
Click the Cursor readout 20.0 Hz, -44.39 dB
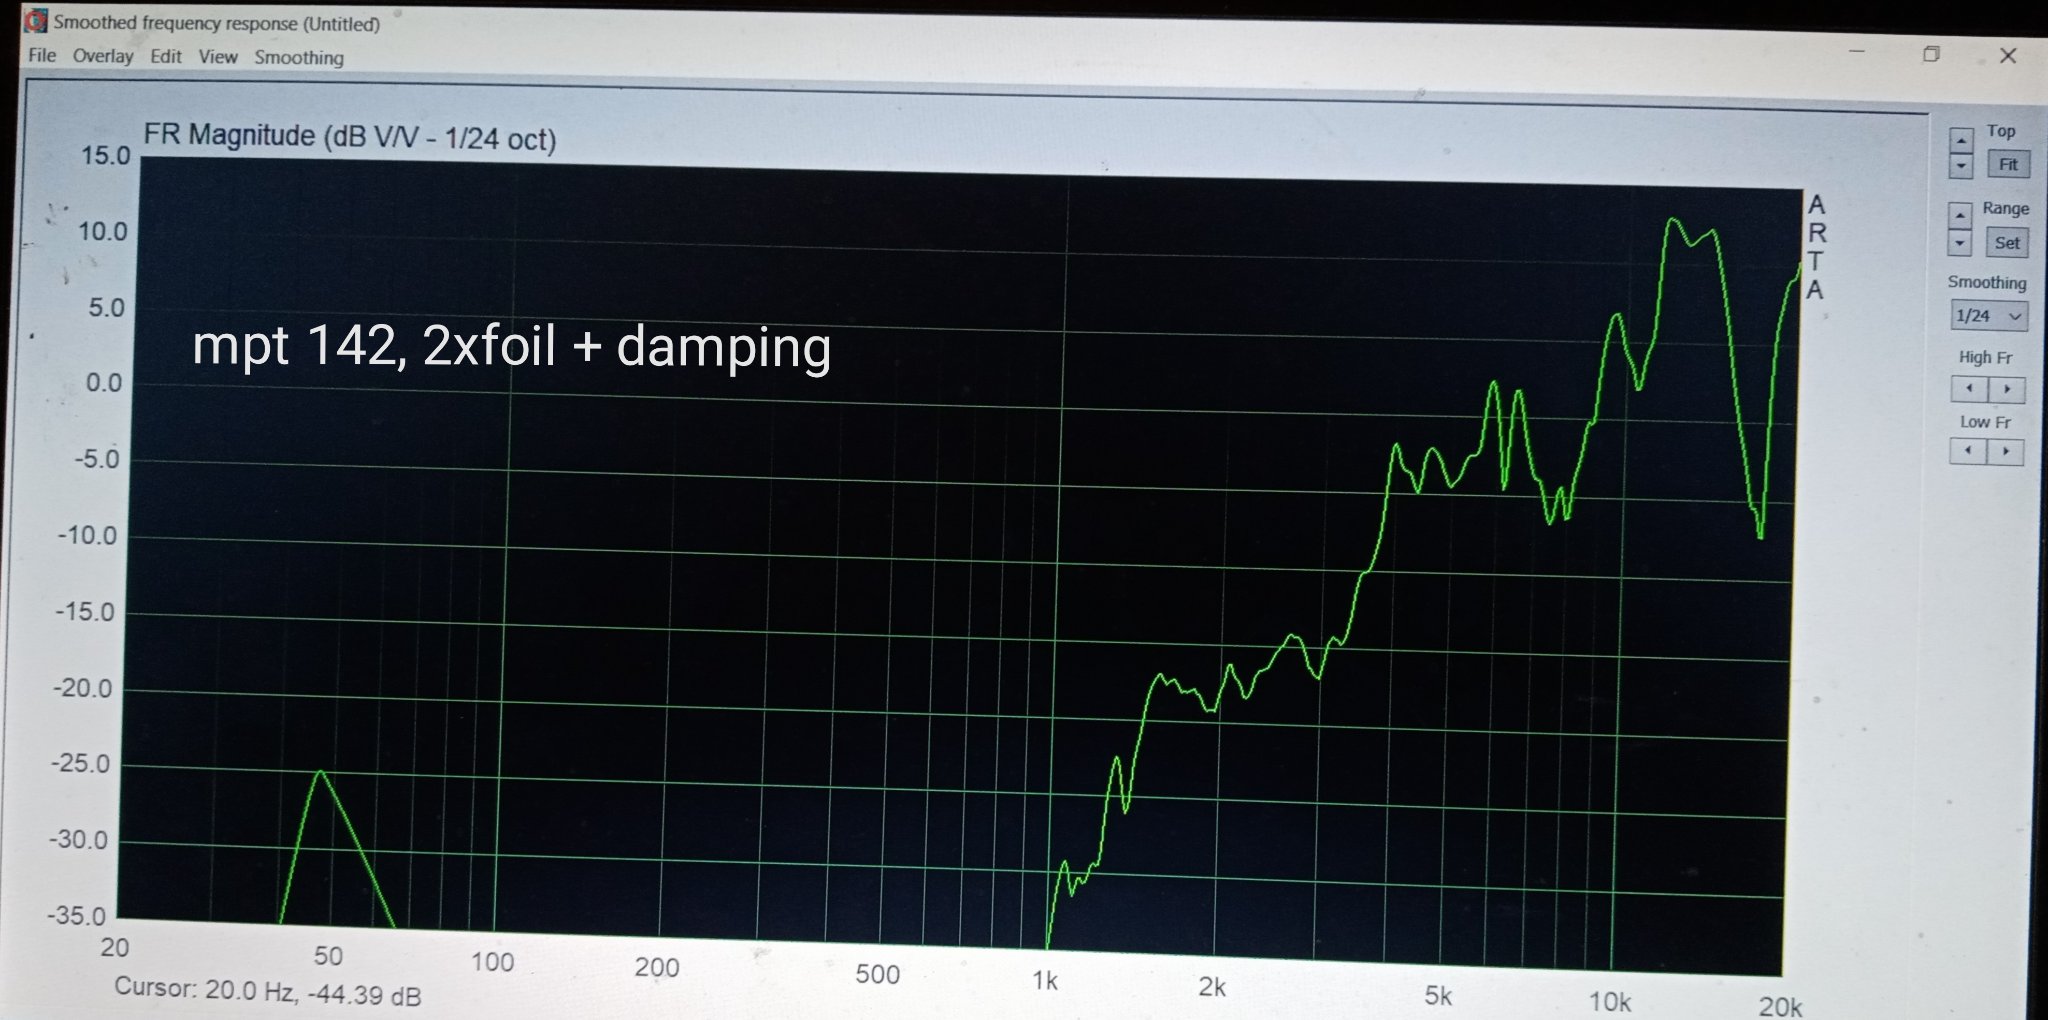[267, 992]
